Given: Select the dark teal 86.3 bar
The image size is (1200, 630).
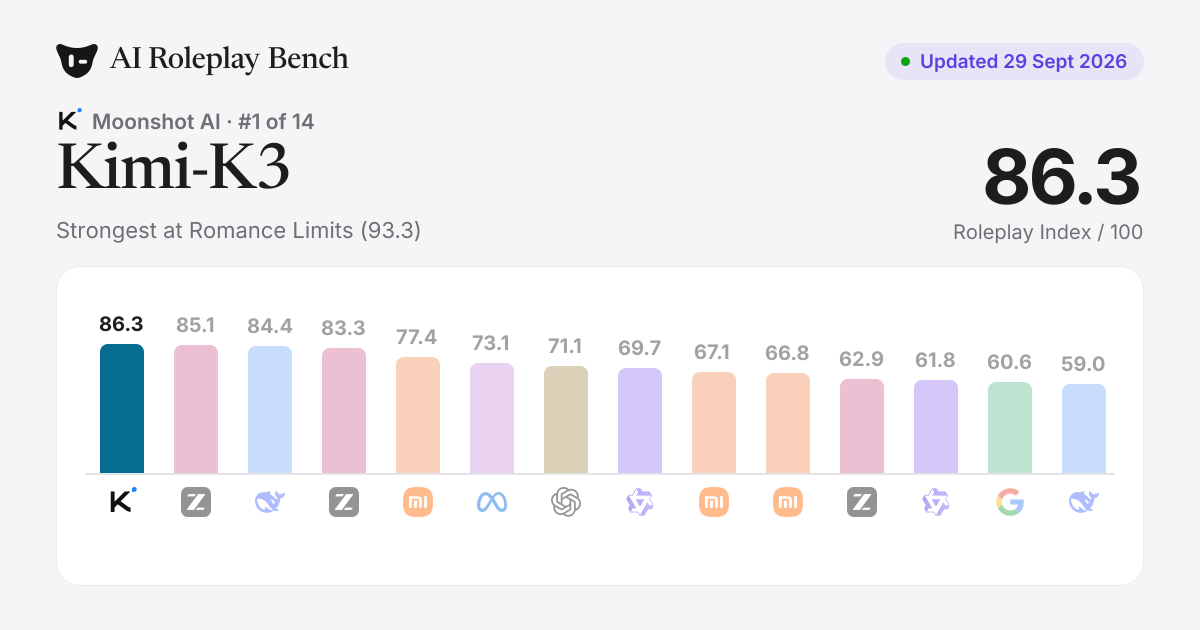Looking at the screenshot, I should (122, 409).
